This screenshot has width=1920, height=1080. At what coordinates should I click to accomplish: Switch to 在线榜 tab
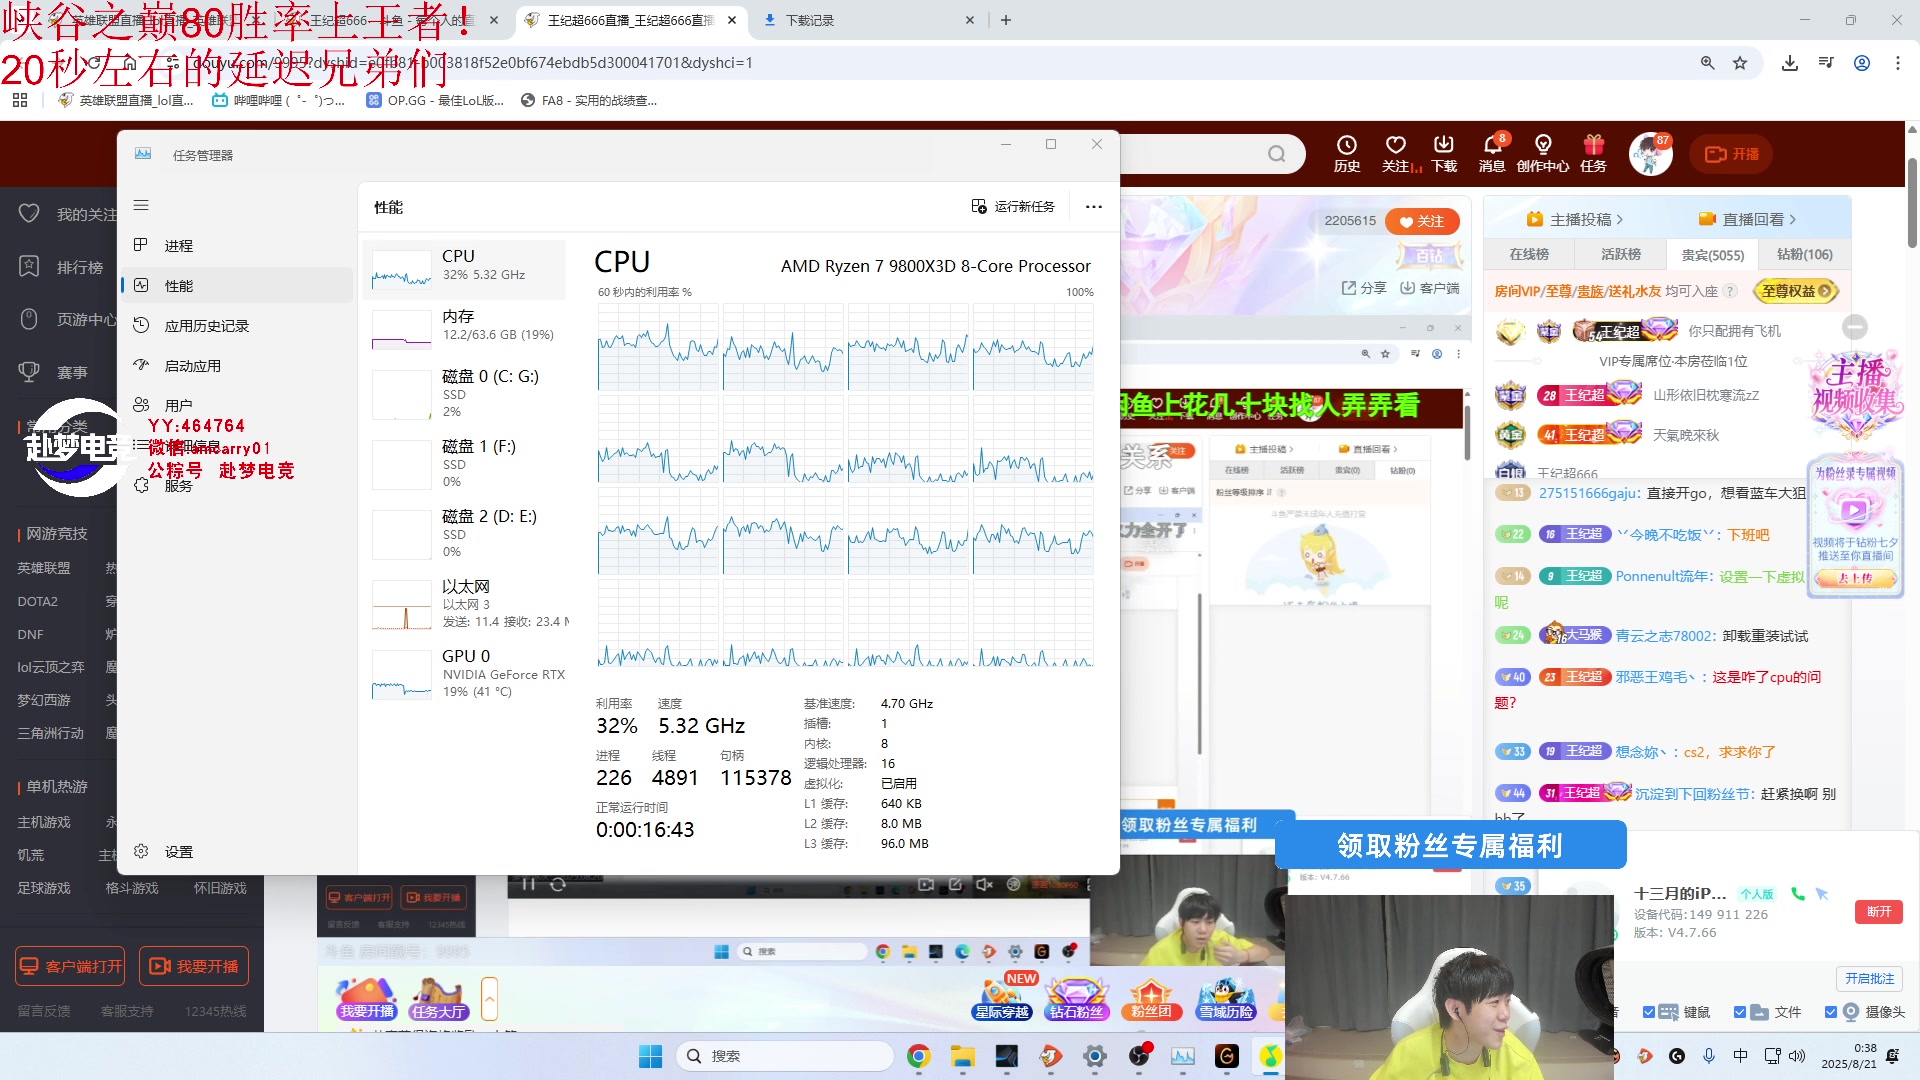click(1529, 254)
